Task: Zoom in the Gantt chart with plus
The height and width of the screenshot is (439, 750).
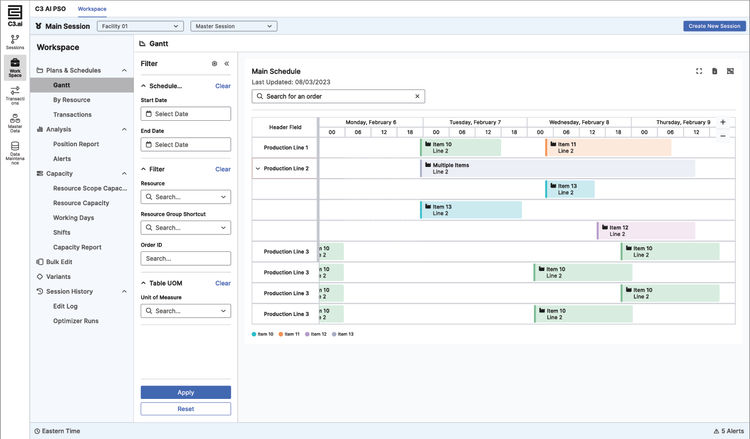Action: point(723,122)
